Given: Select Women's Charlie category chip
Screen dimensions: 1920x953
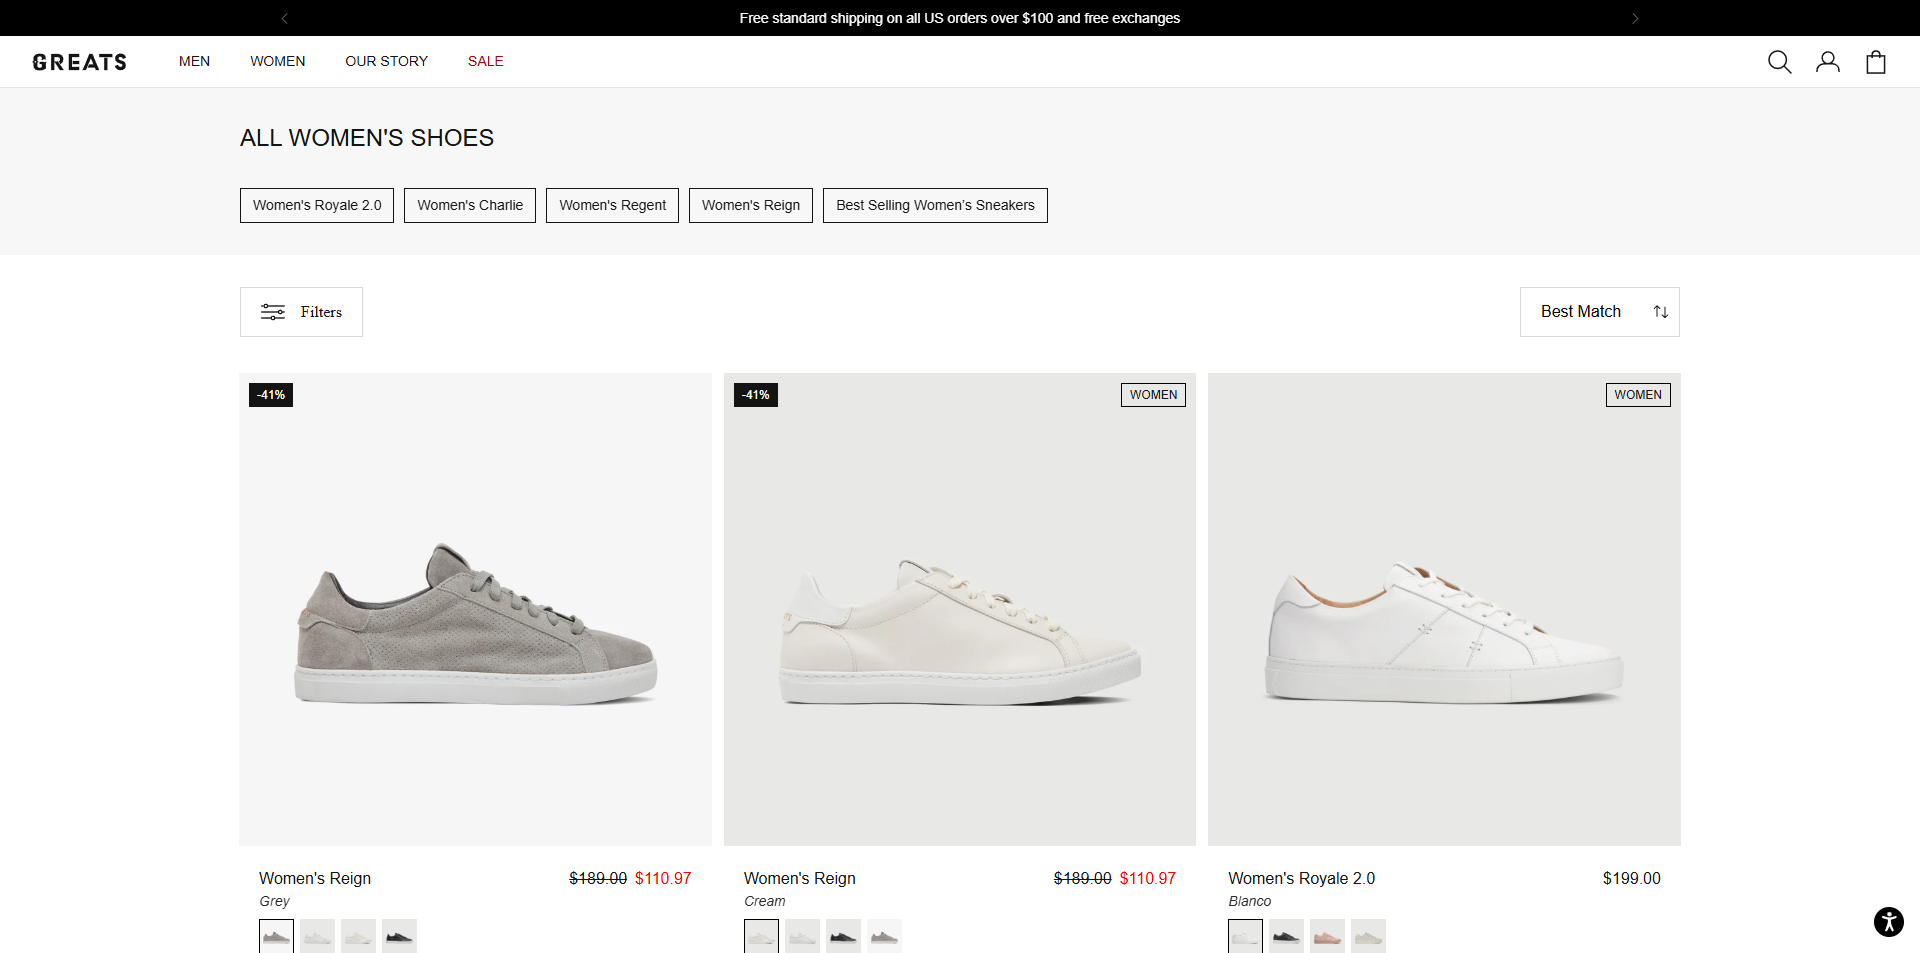Looking at the screenshot, I should tap(470, 205).
